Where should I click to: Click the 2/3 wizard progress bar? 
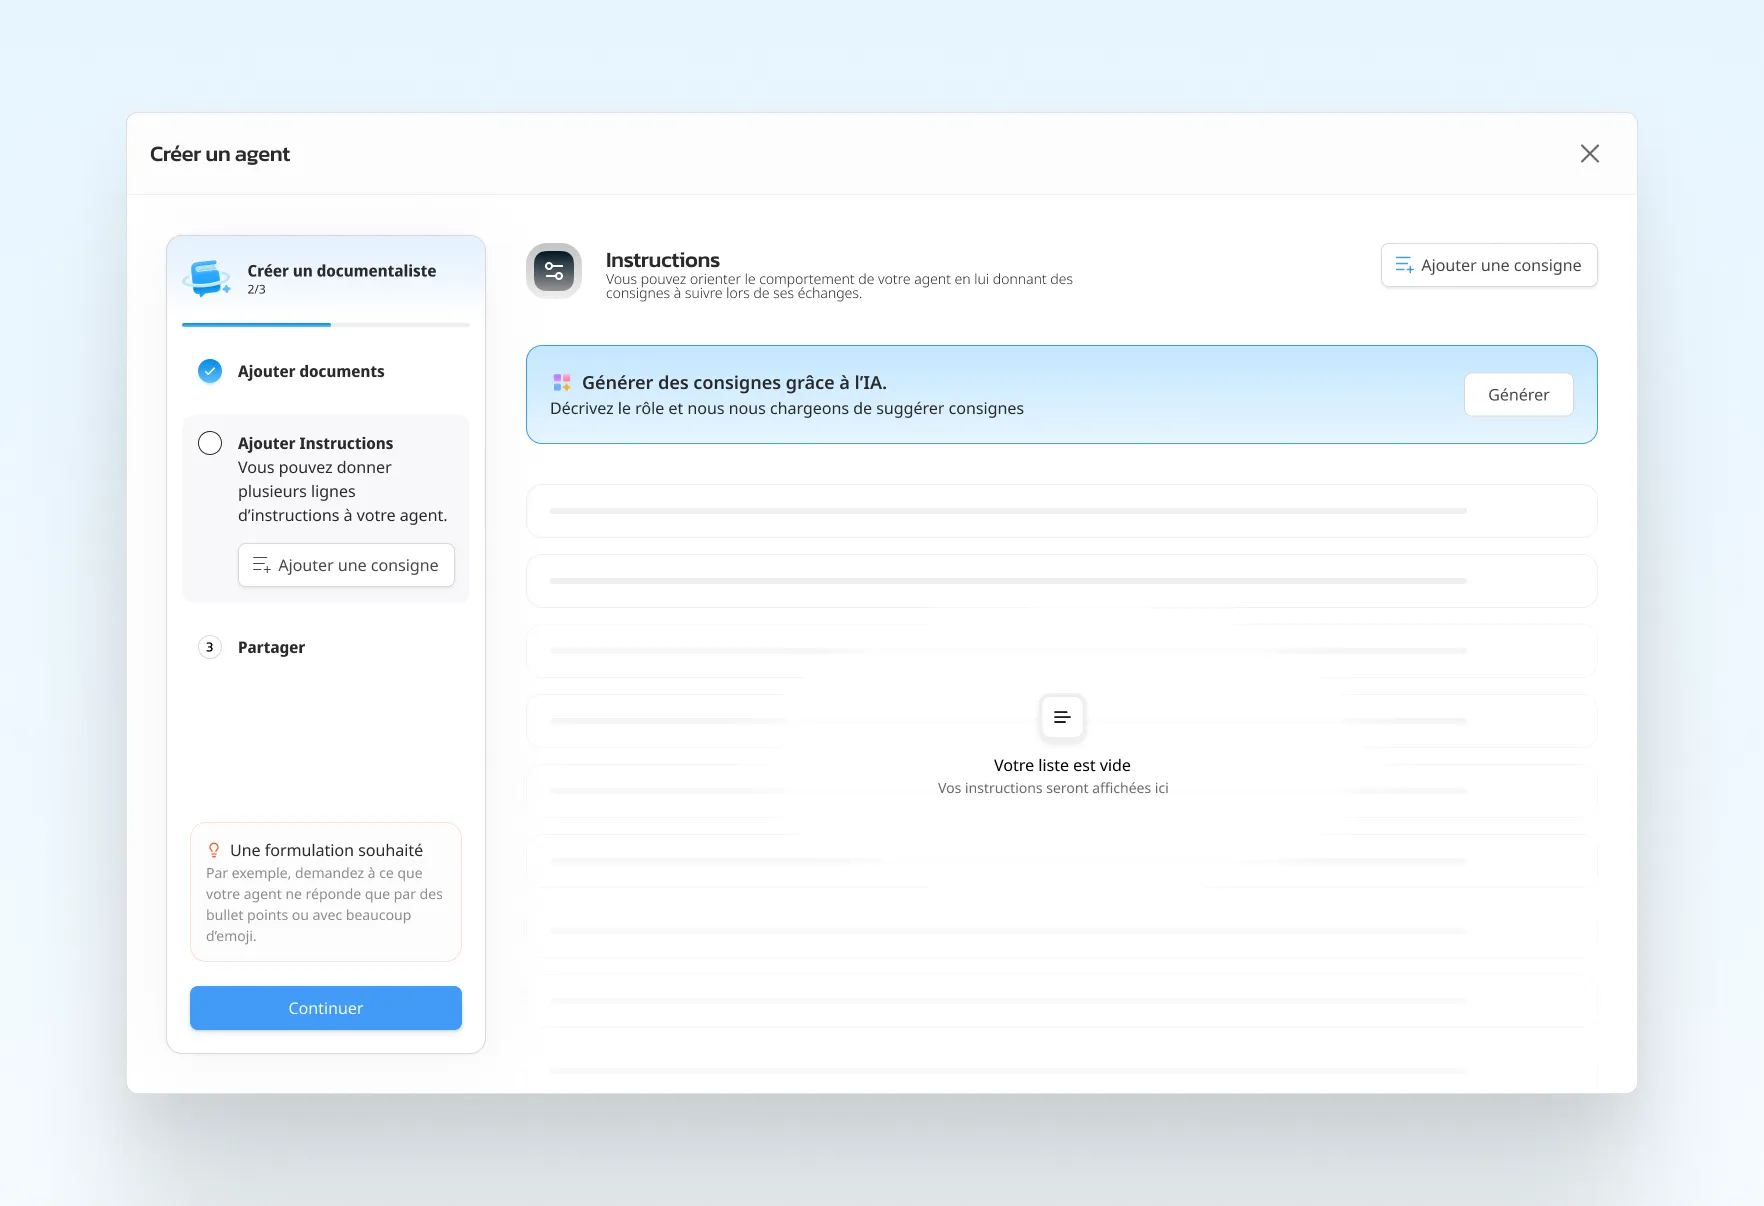[x=326, y=325]
